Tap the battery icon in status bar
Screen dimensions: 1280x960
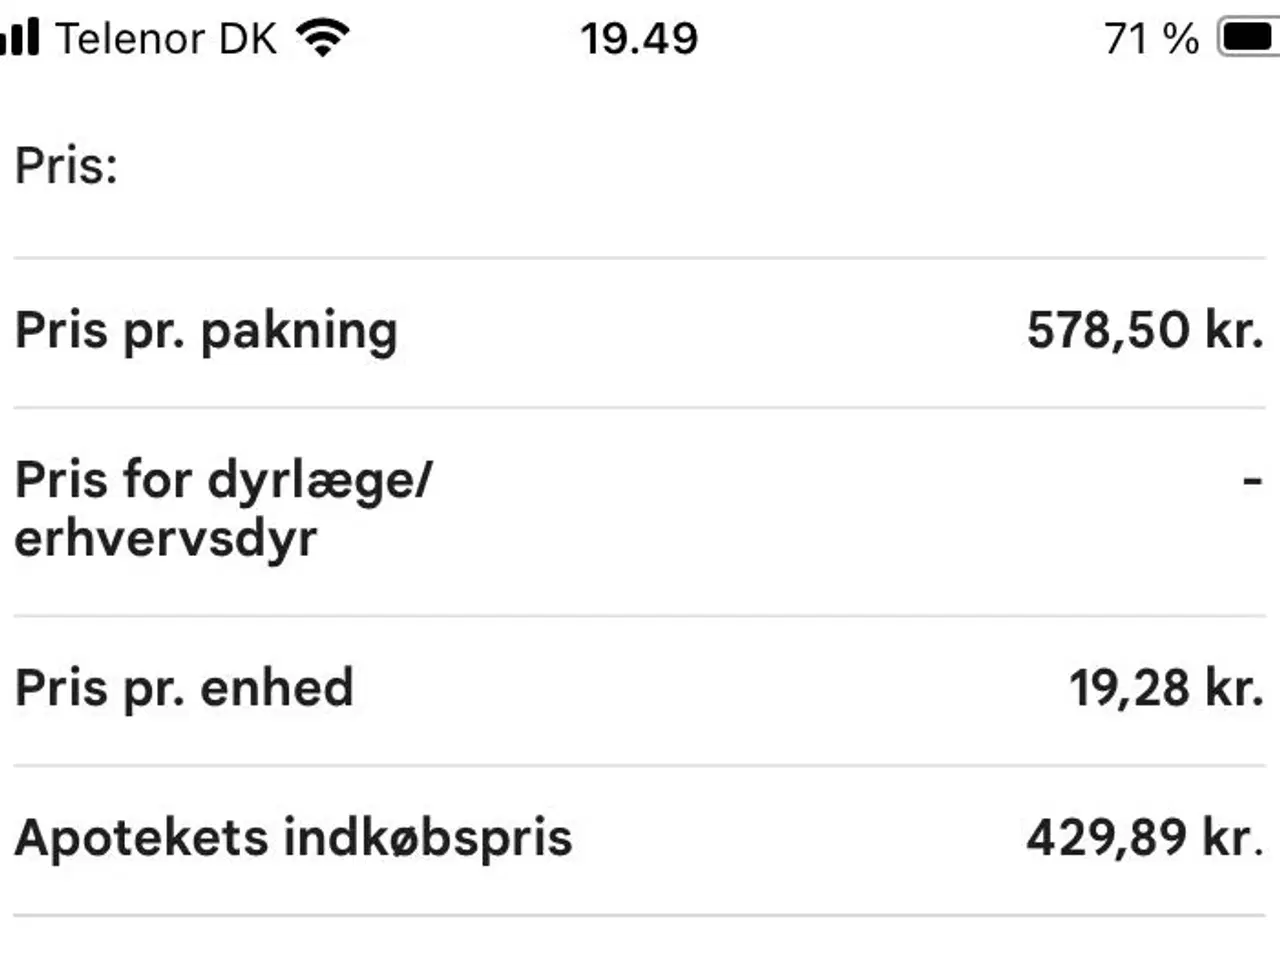(x=1248, y=38)
